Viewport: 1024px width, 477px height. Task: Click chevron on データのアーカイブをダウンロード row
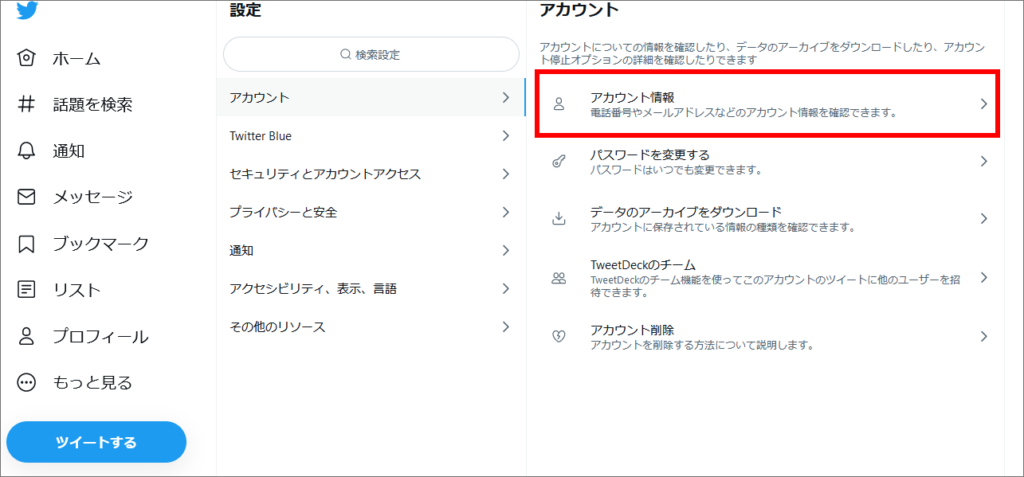coord(984,219)
